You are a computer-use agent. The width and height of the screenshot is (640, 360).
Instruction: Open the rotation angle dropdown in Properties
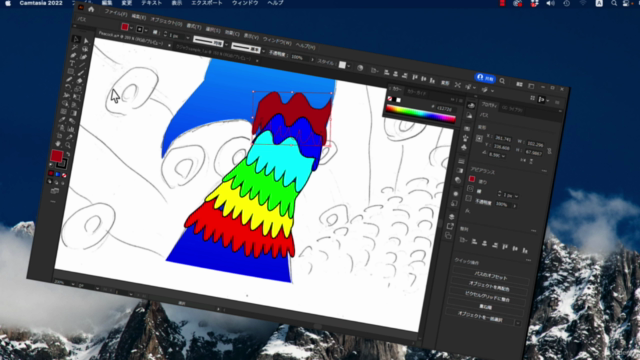click(x=504, y=156)
